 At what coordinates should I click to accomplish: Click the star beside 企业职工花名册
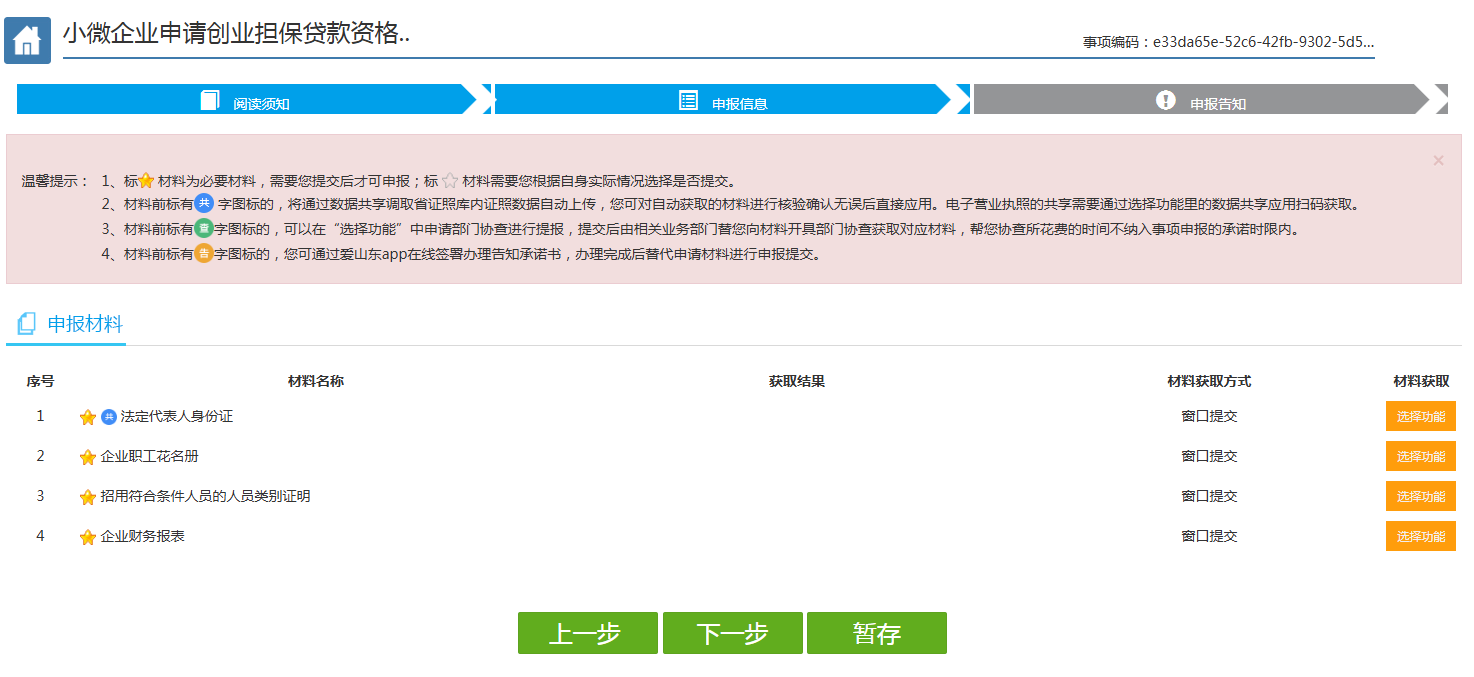click(x=87, y=456)
